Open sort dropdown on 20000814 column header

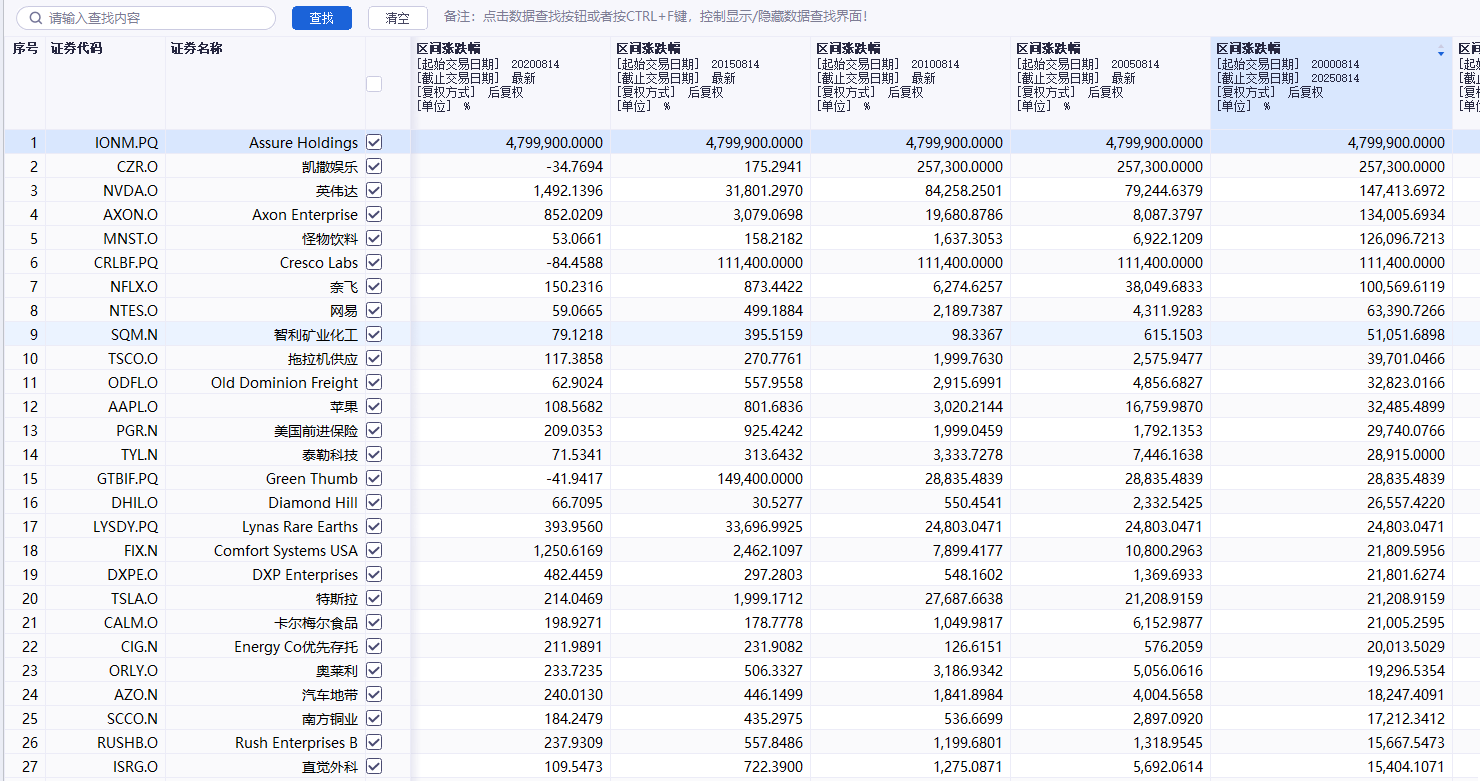(1441, 51)
